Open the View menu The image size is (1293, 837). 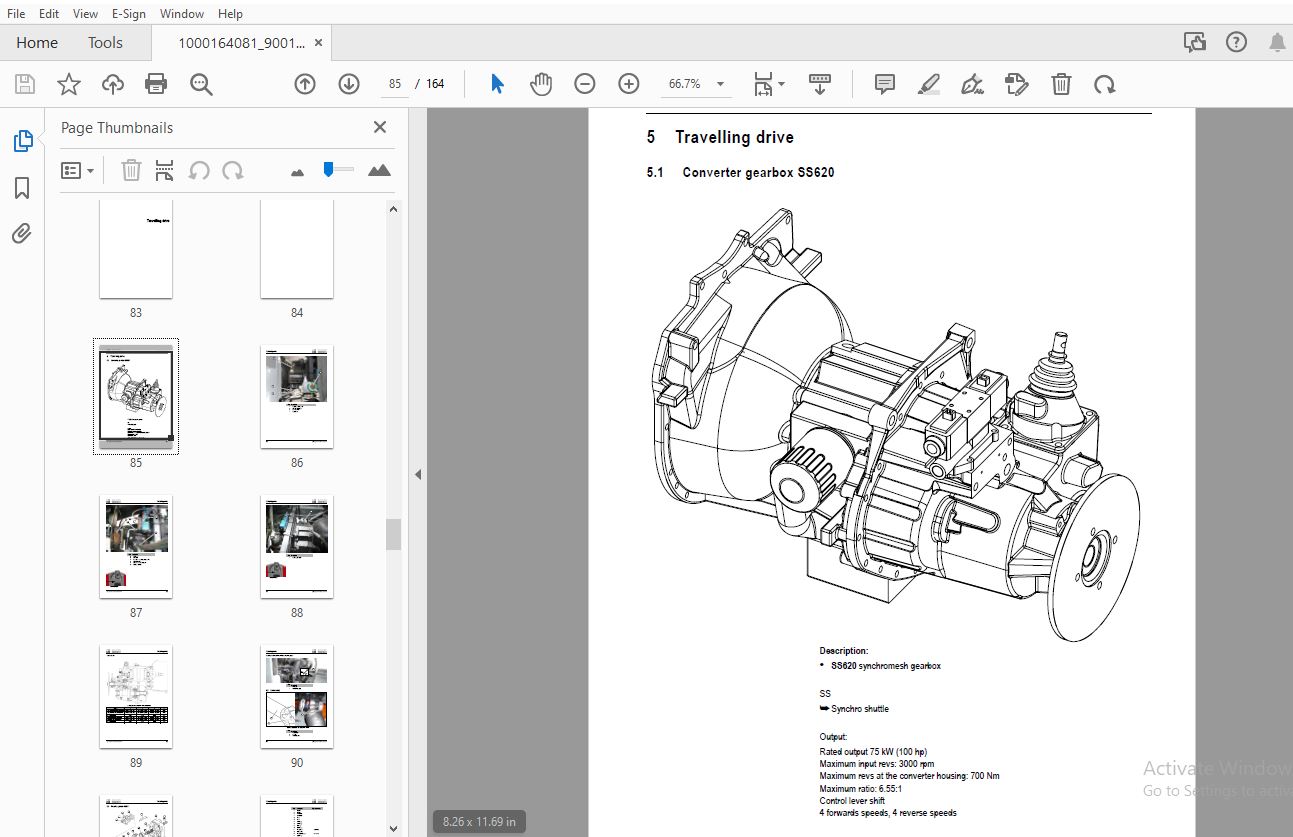pyautogui.click(x=86, y=14)
